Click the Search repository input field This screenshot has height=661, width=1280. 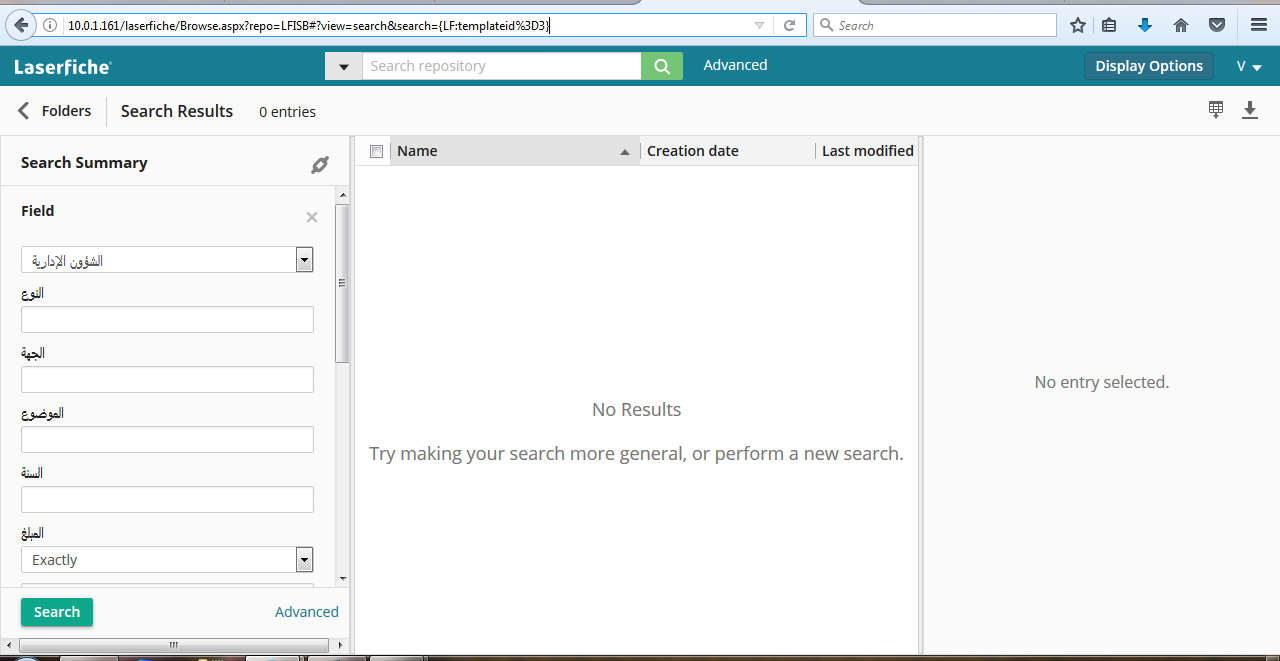coord(500,66)
